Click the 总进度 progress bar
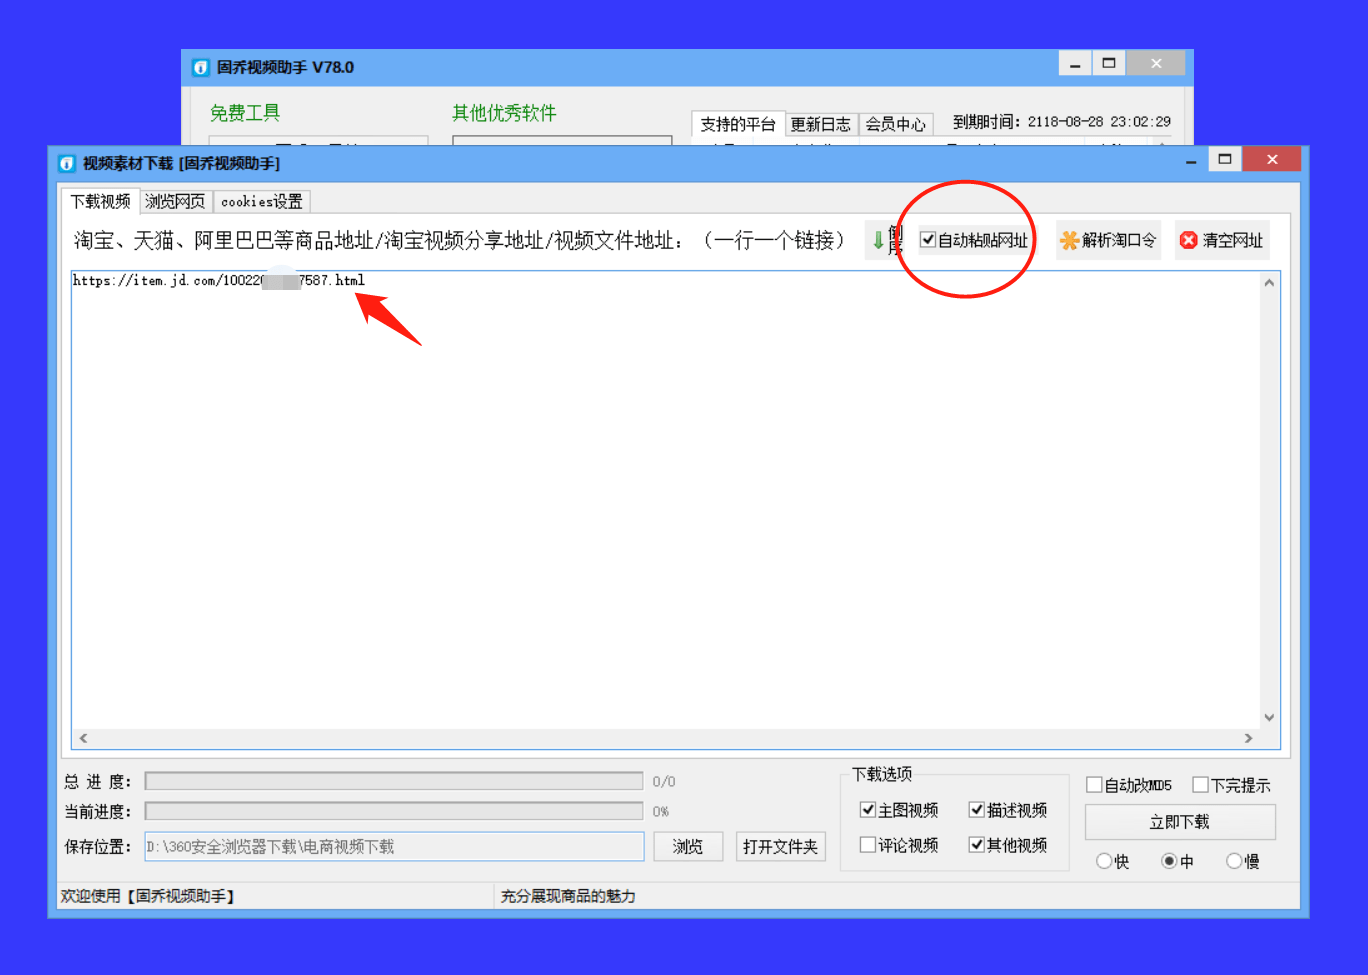Screen dimensions: 1368x975 tap(394, 781)
